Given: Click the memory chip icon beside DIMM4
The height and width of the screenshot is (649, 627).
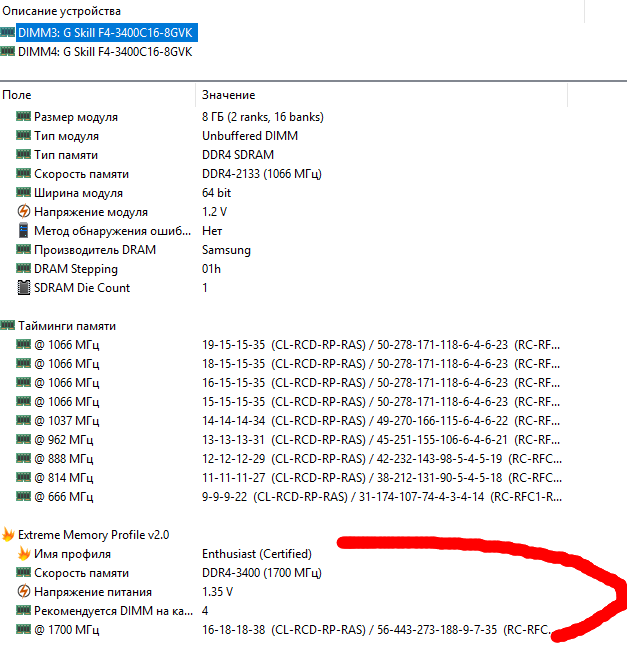Looking at the screenshot, I should 8,51.
